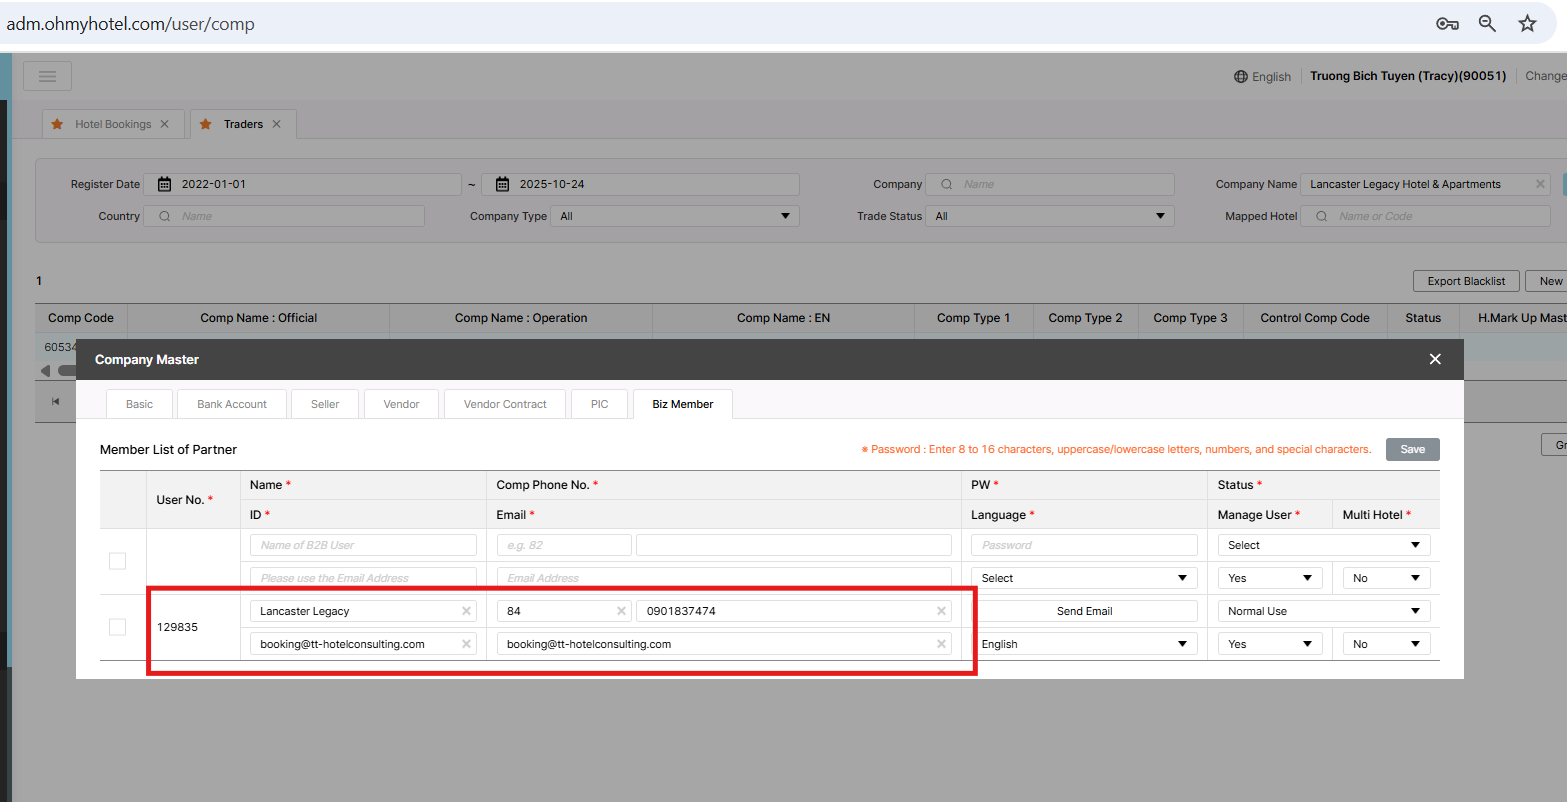Open the Bank Account tab
Image resolution: width=1567 pixels, height=802 pixels.
point(232,404)
